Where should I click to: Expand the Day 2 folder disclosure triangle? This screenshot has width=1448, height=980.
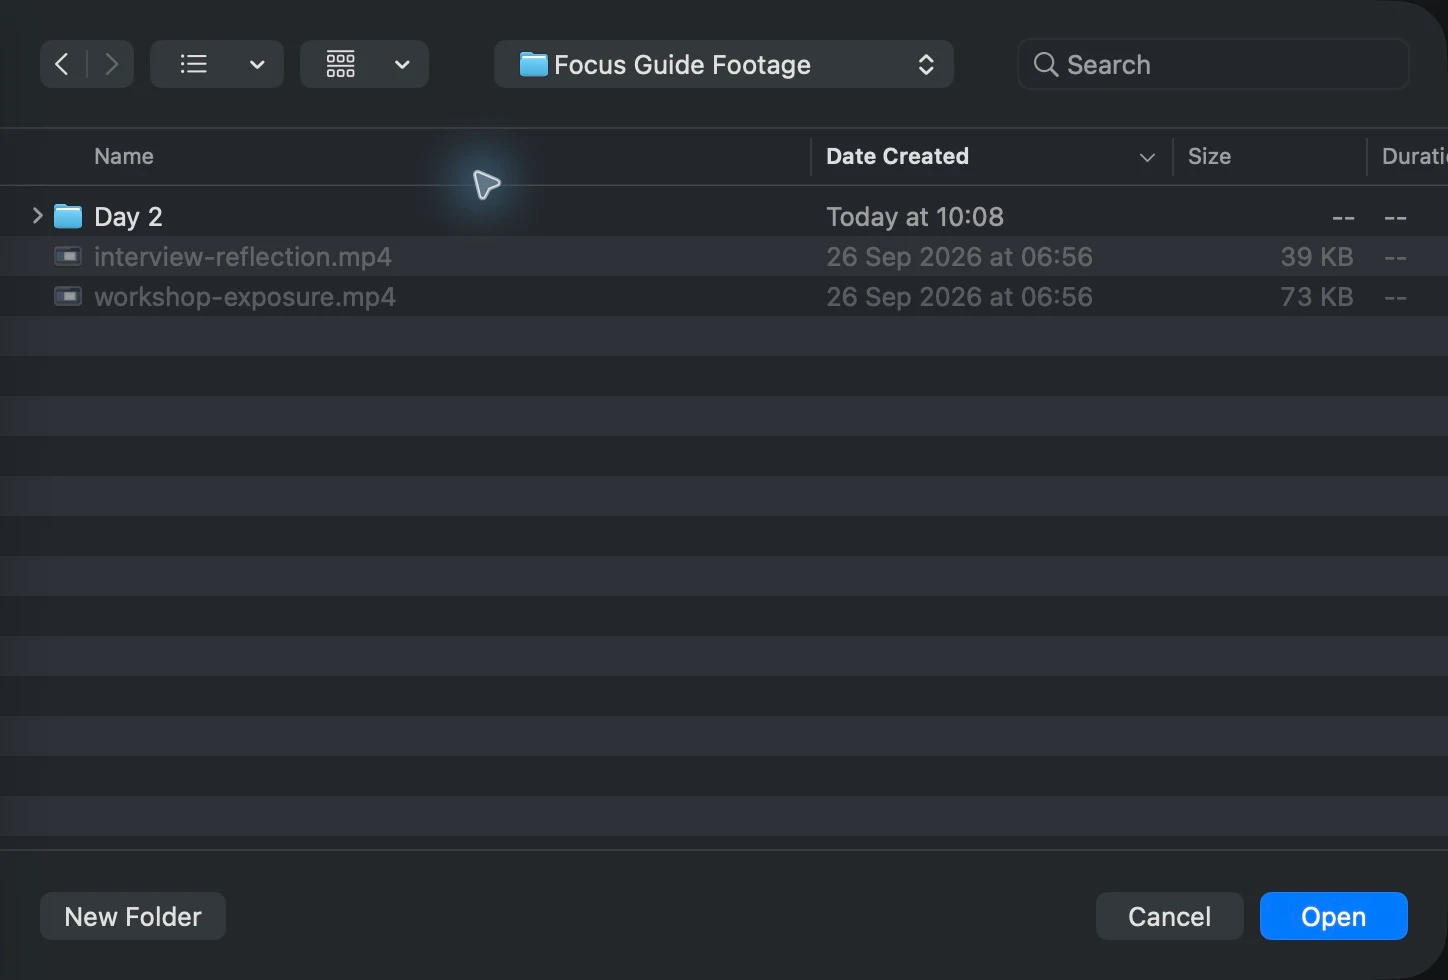tap(37, 215)
